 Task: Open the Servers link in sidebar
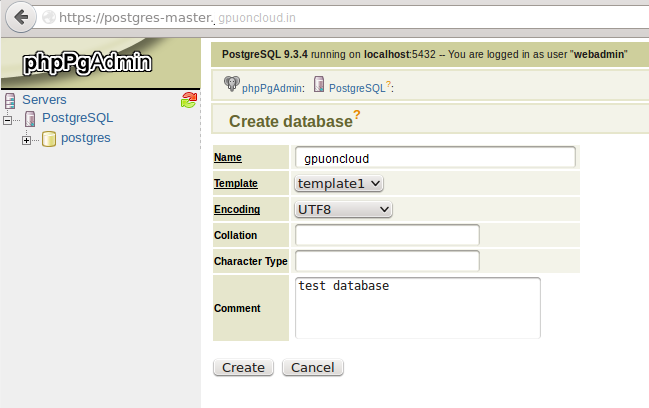tap(44, 100)
